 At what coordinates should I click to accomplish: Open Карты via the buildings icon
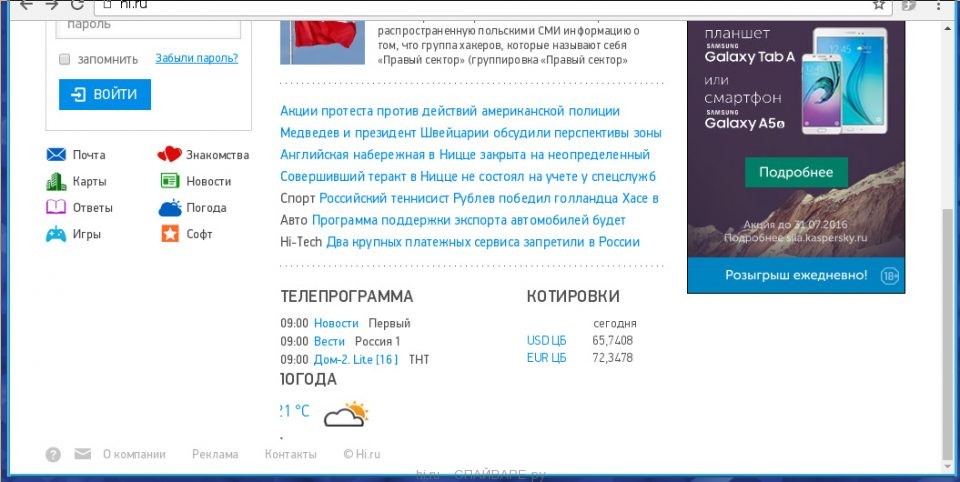[x=56, y=182]
